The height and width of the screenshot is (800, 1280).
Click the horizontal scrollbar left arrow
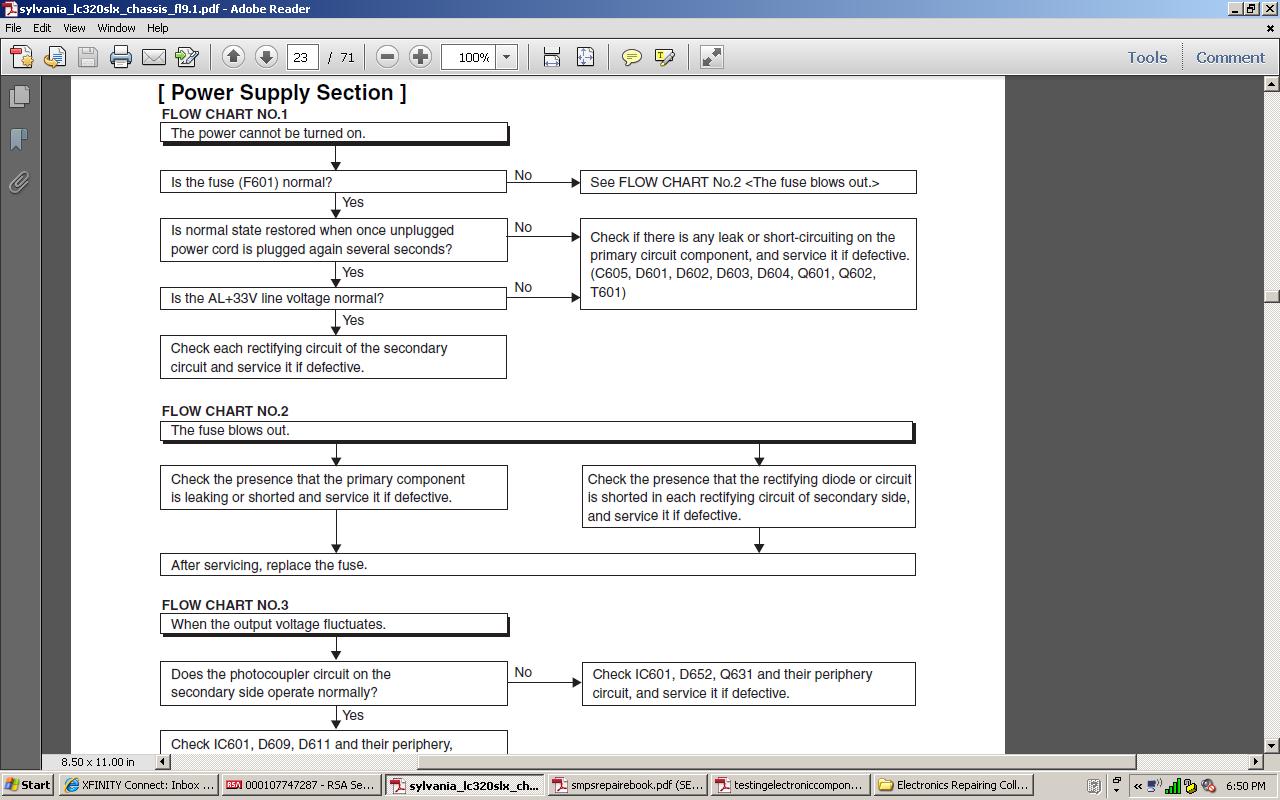tap(163, 762)
